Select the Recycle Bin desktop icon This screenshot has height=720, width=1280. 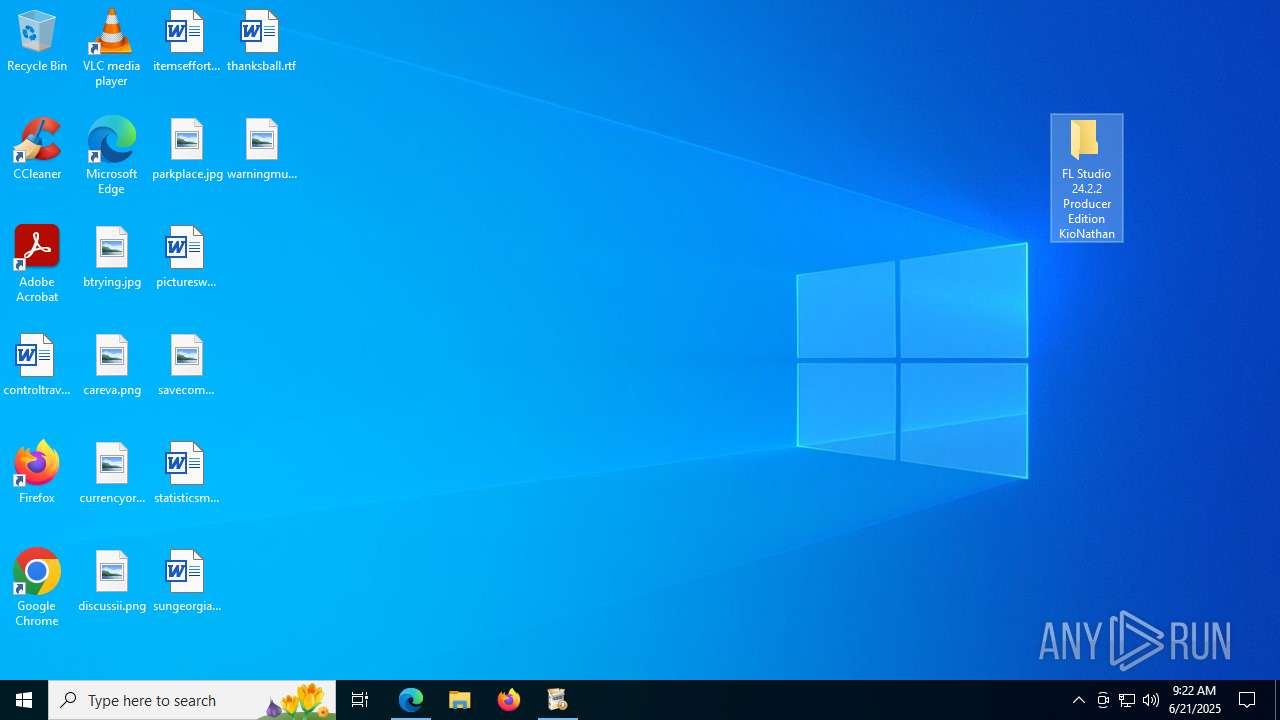pyautogui.click(x=37, y=42)
